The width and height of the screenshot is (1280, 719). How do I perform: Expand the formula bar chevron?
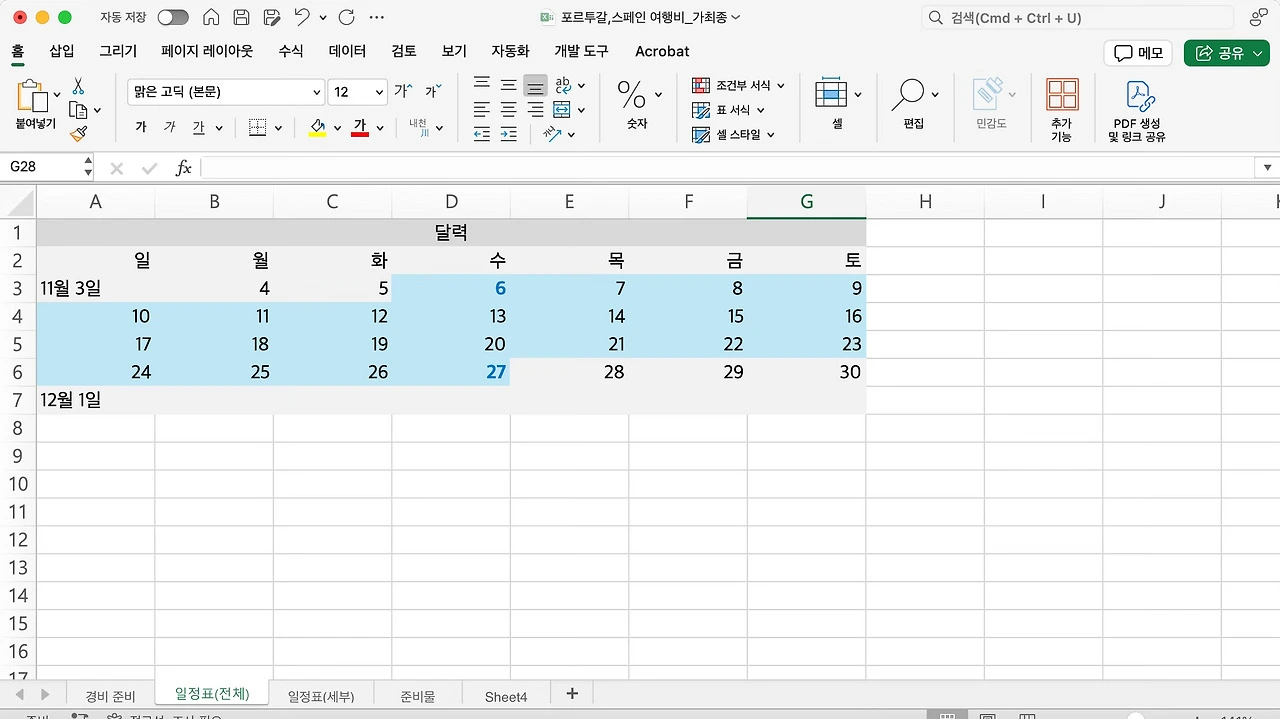[1267, 168]
